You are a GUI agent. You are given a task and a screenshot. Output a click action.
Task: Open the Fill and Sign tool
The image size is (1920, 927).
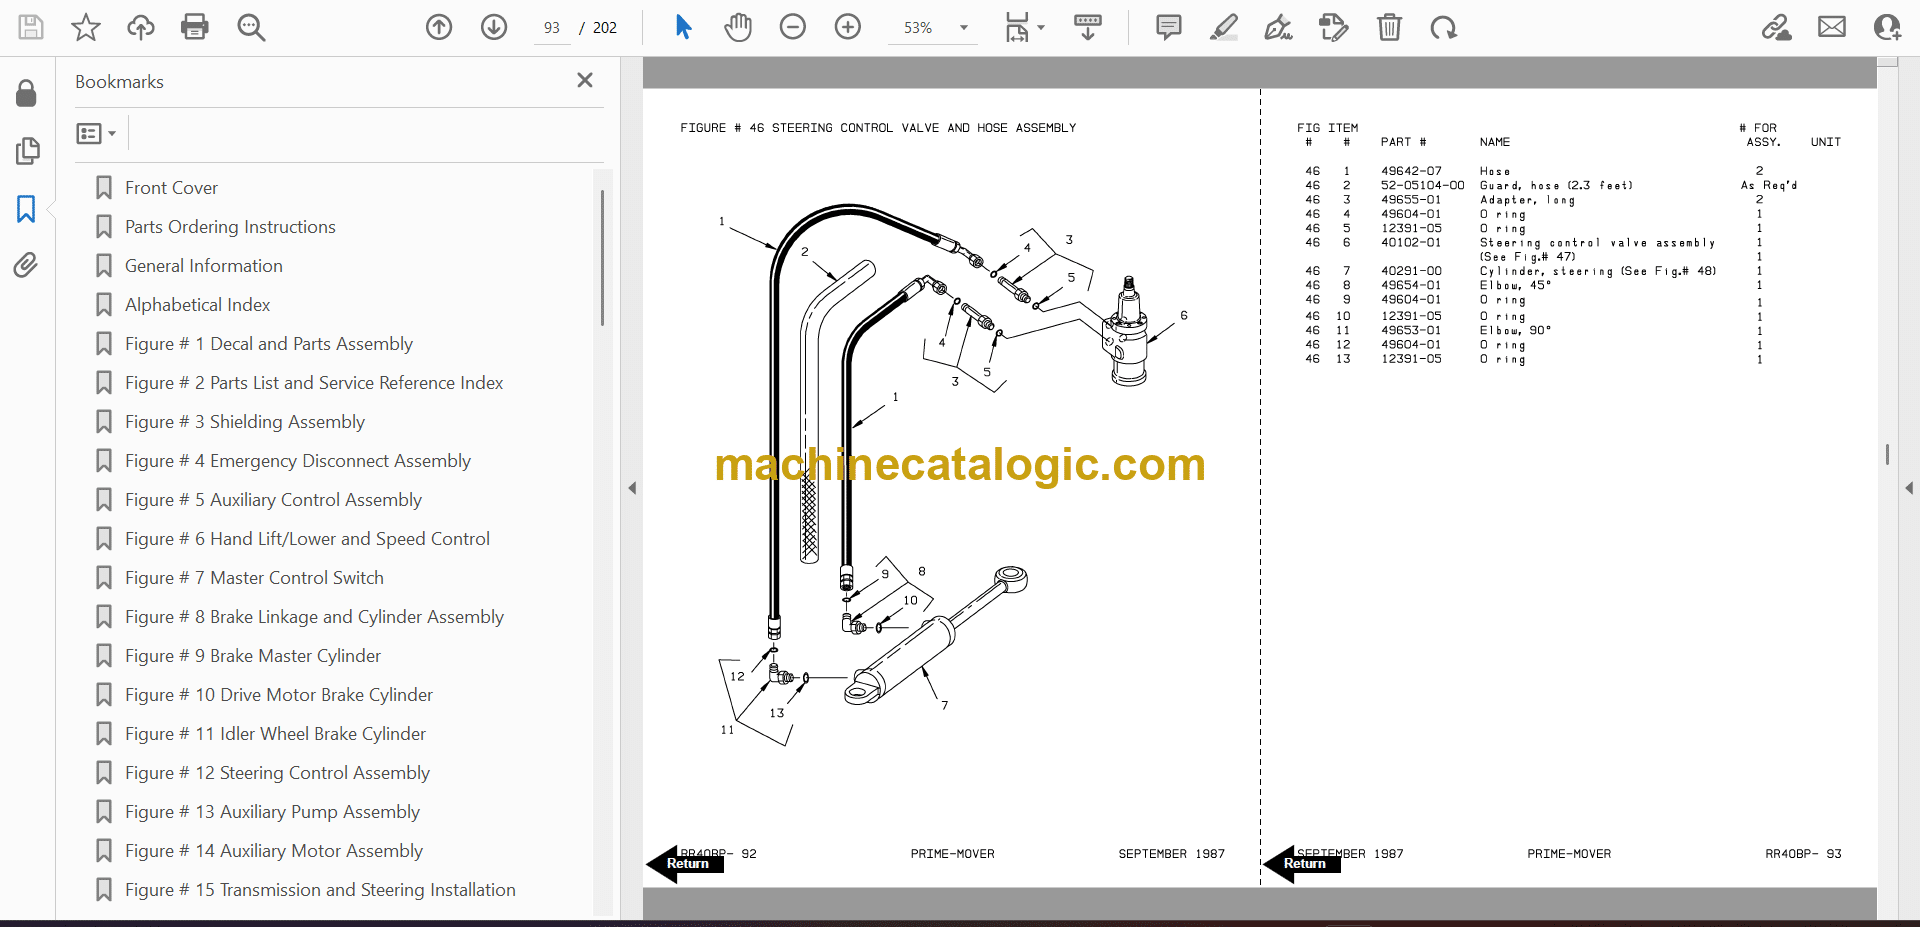(x=1278, y=27)
